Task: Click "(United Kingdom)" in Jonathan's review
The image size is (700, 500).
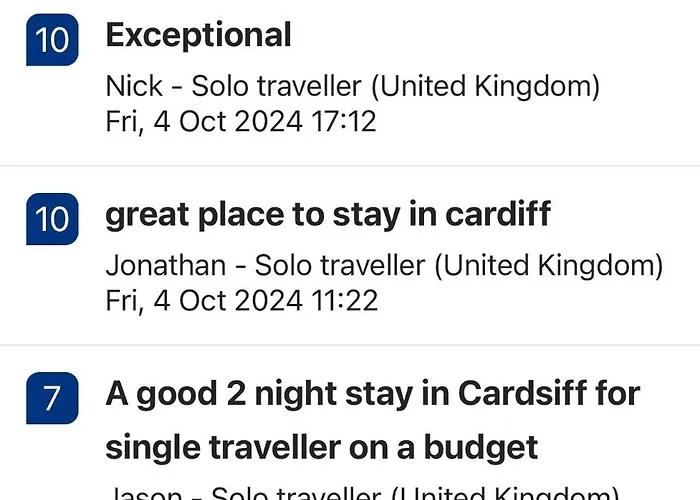Action: click(553, 266)
